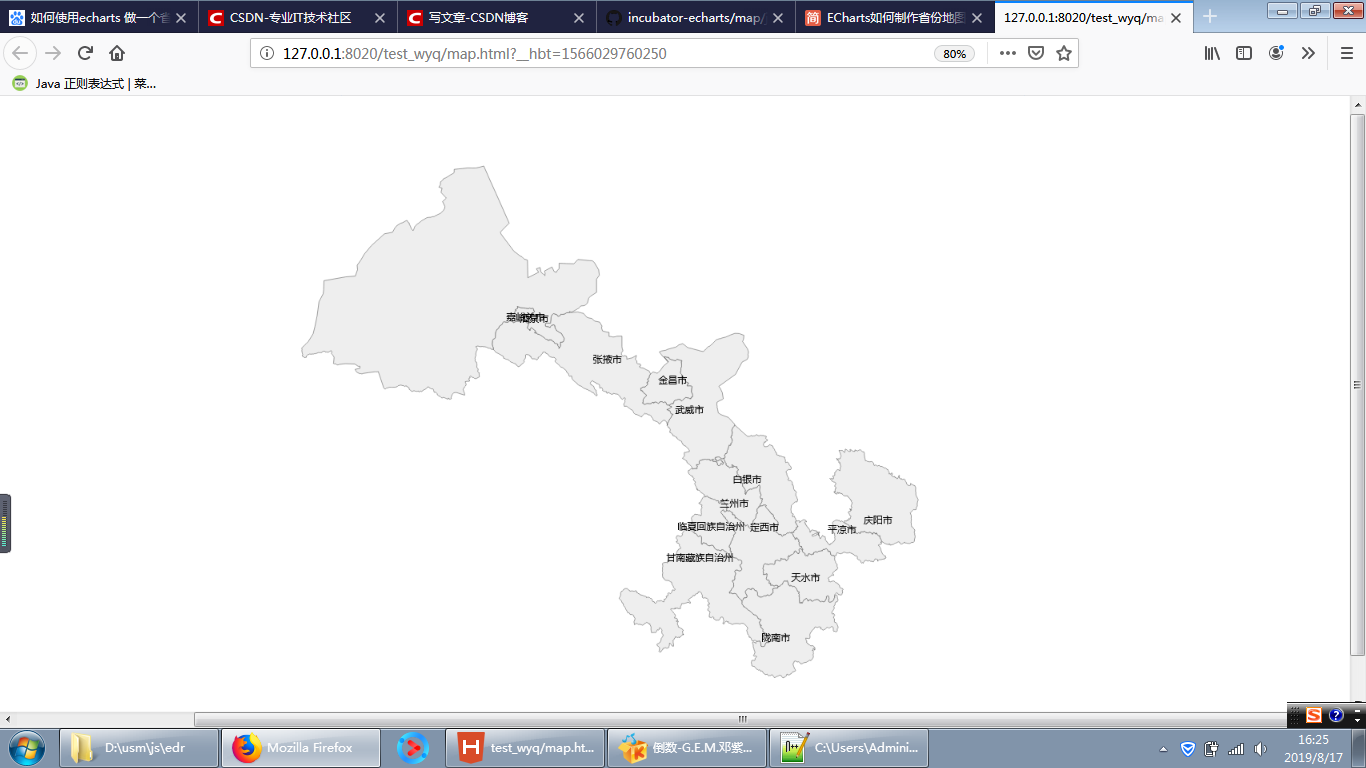Open test_wyq/map.html editor from the taskbar

524,747
